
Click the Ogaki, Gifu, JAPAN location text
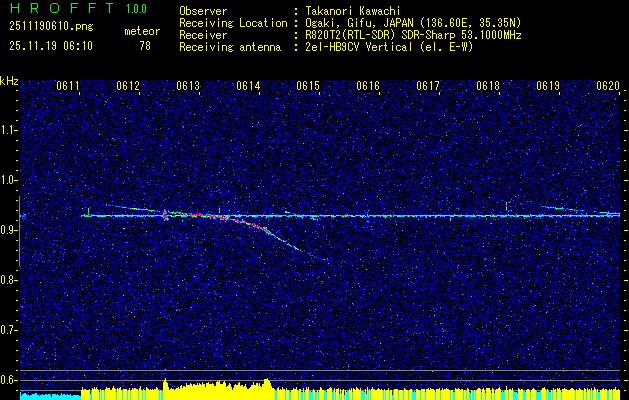(x=413, y=23)
